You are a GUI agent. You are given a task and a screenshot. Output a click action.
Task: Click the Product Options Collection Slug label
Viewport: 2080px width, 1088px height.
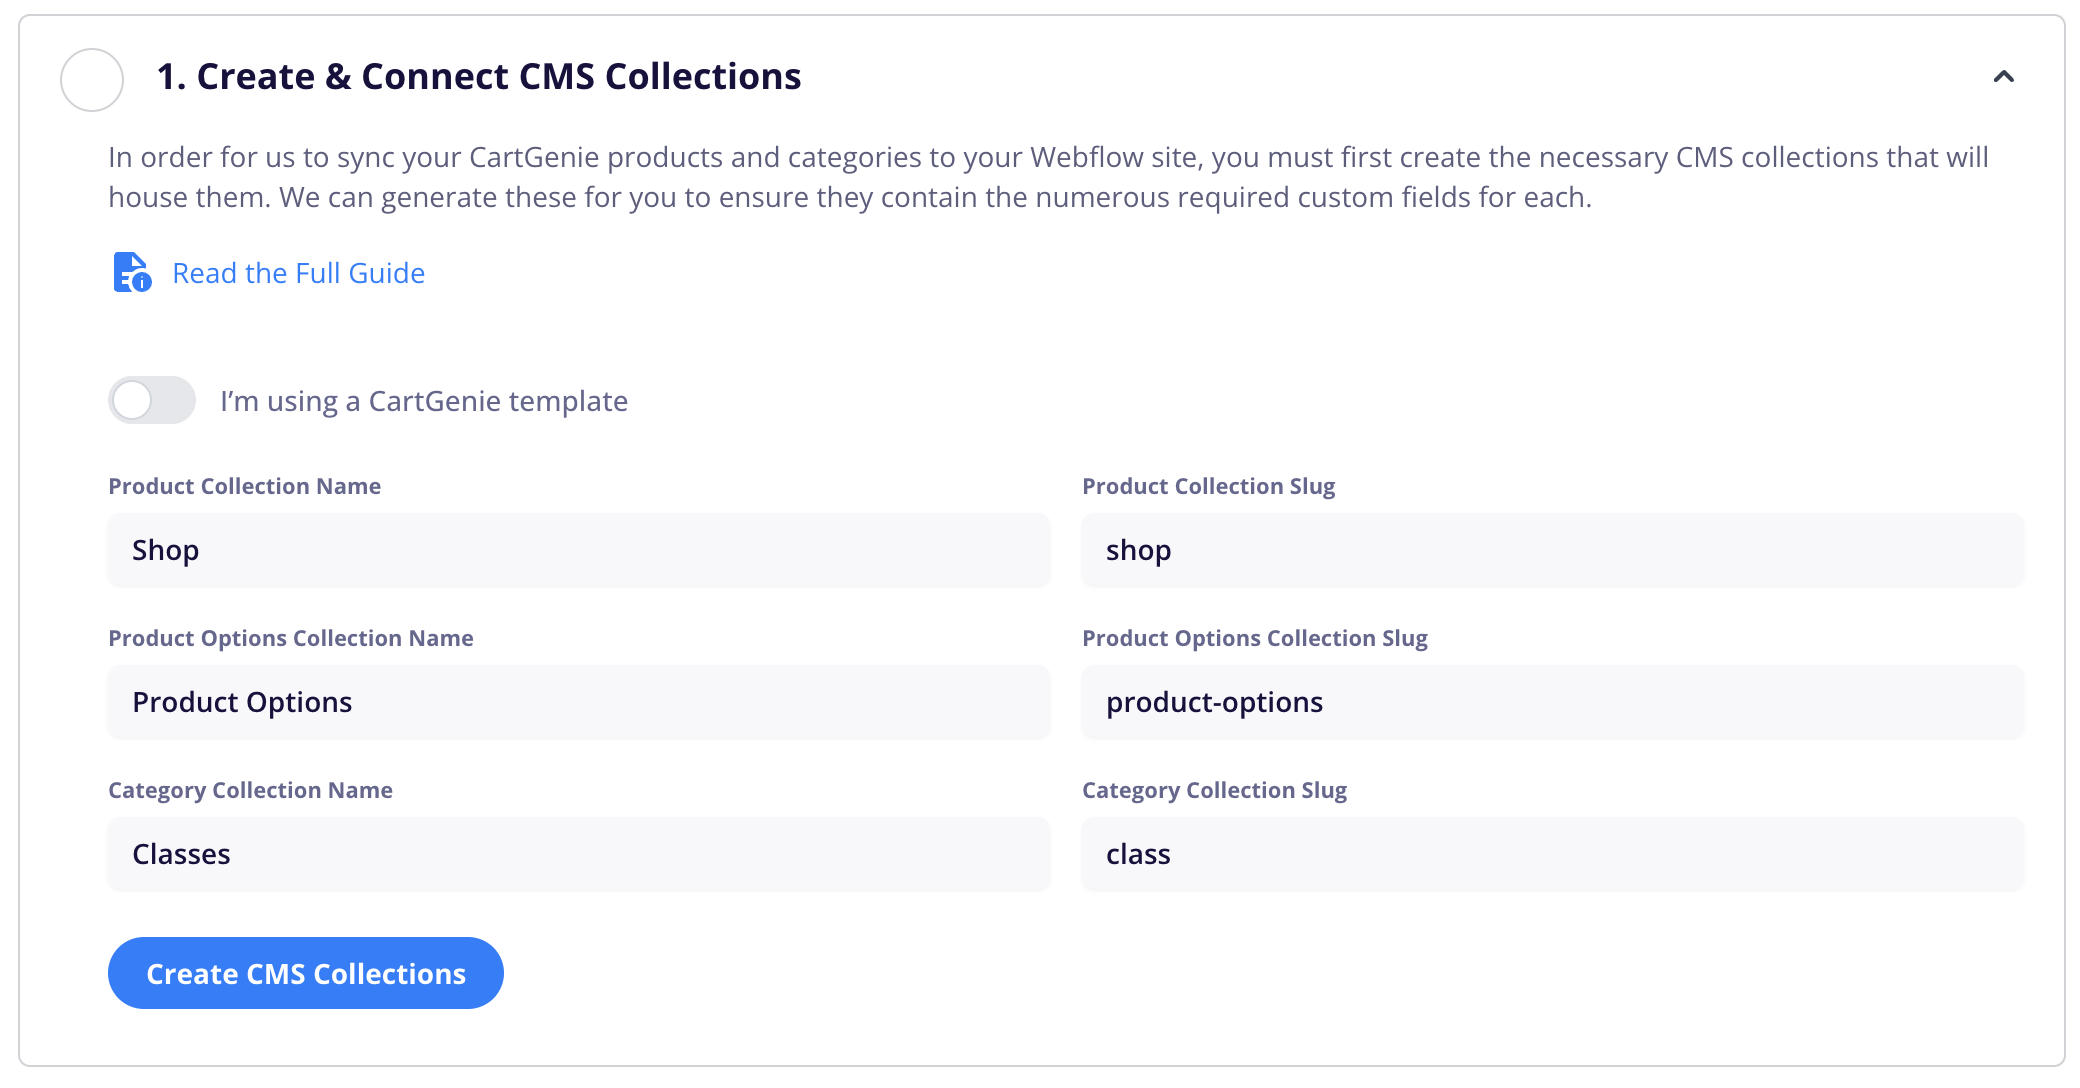(1254, 638)
